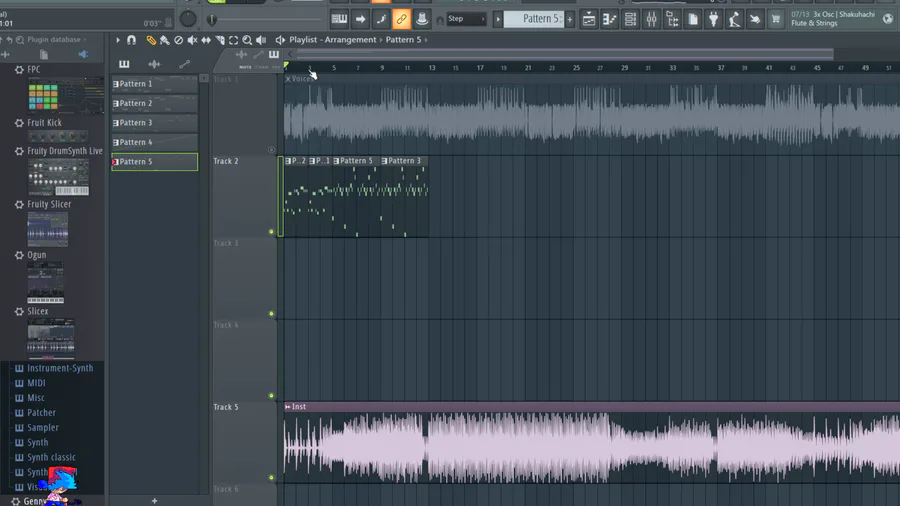Screen dimensions: 900x506
Task: Click the Track 2 header label
Action: click(226, 161)
